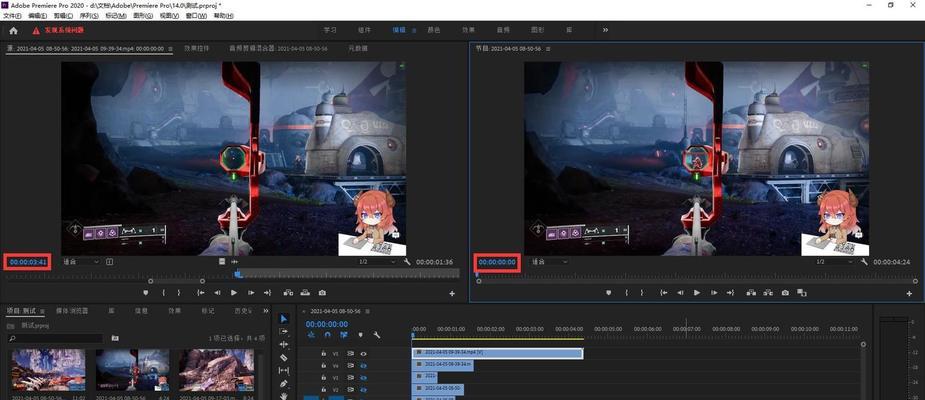Select the Pen tool
The image size is (925, 400).
pyautogui.click(x=284, y=383)
